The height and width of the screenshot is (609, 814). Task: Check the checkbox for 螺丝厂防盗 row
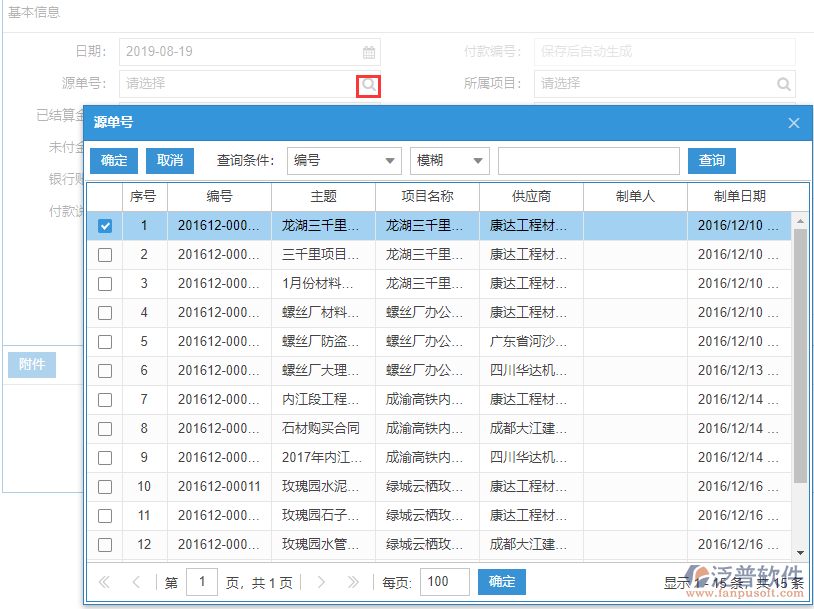pos(105,342)
